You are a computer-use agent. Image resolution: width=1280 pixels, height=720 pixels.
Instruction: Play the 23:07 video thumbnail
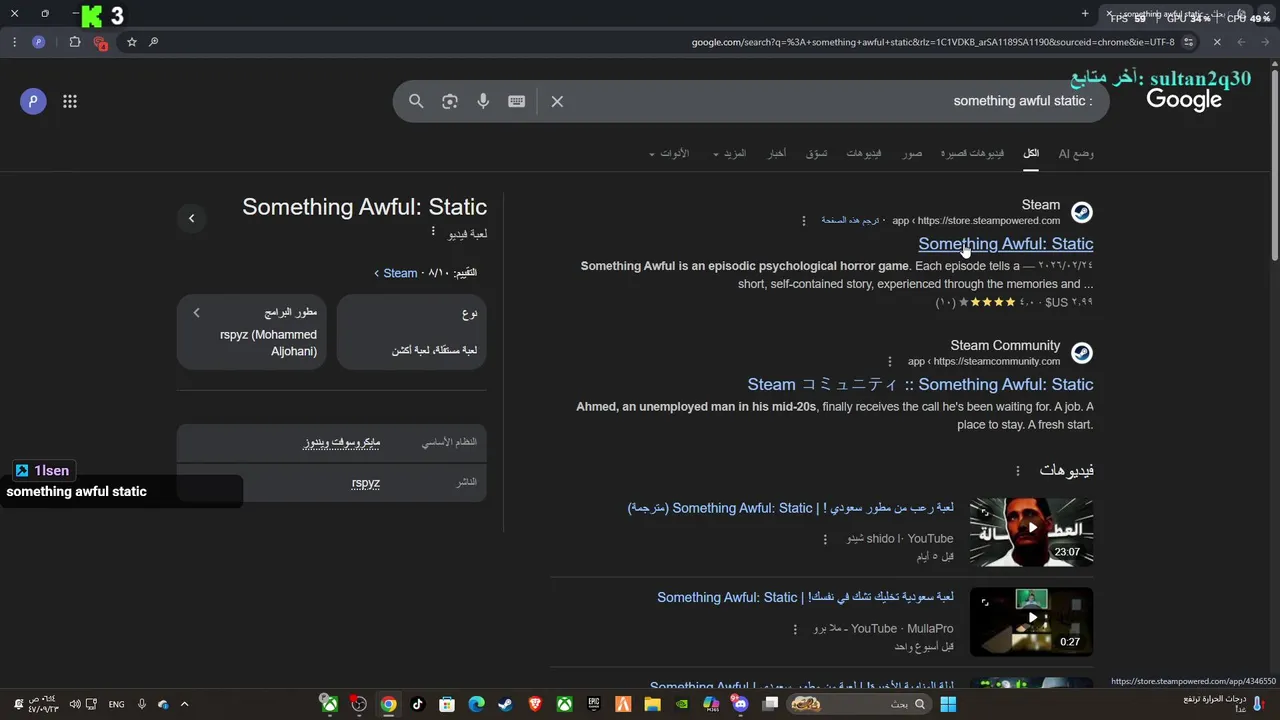(1031, 532)
